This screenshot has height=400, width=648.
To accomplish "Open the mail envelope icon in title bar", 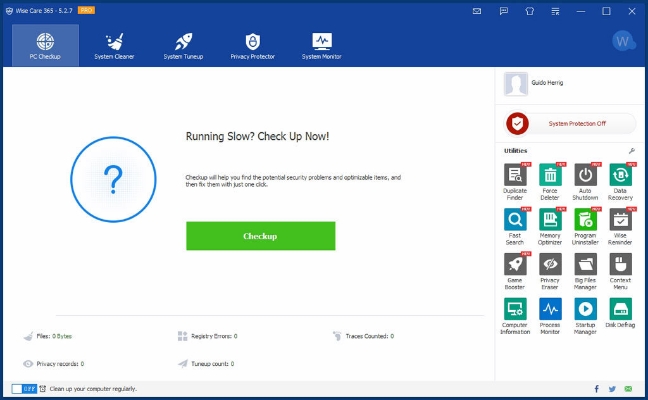I will click(477, 11).
